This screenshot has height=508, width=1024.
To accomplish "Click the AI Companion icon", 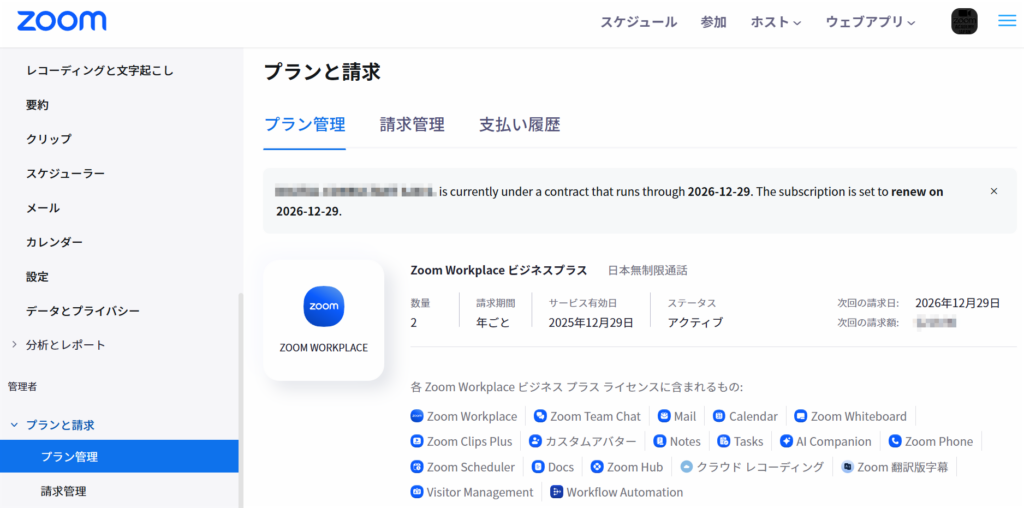I will (x=787, y=441).
